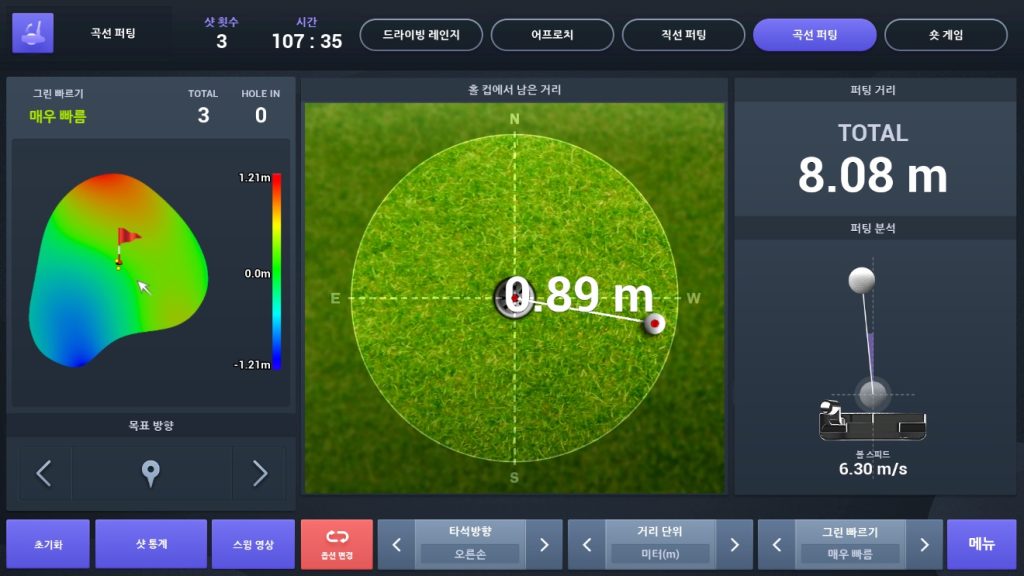Open 샷 통계 shot statistics
1024x576 pixels.
coord(150,543)
